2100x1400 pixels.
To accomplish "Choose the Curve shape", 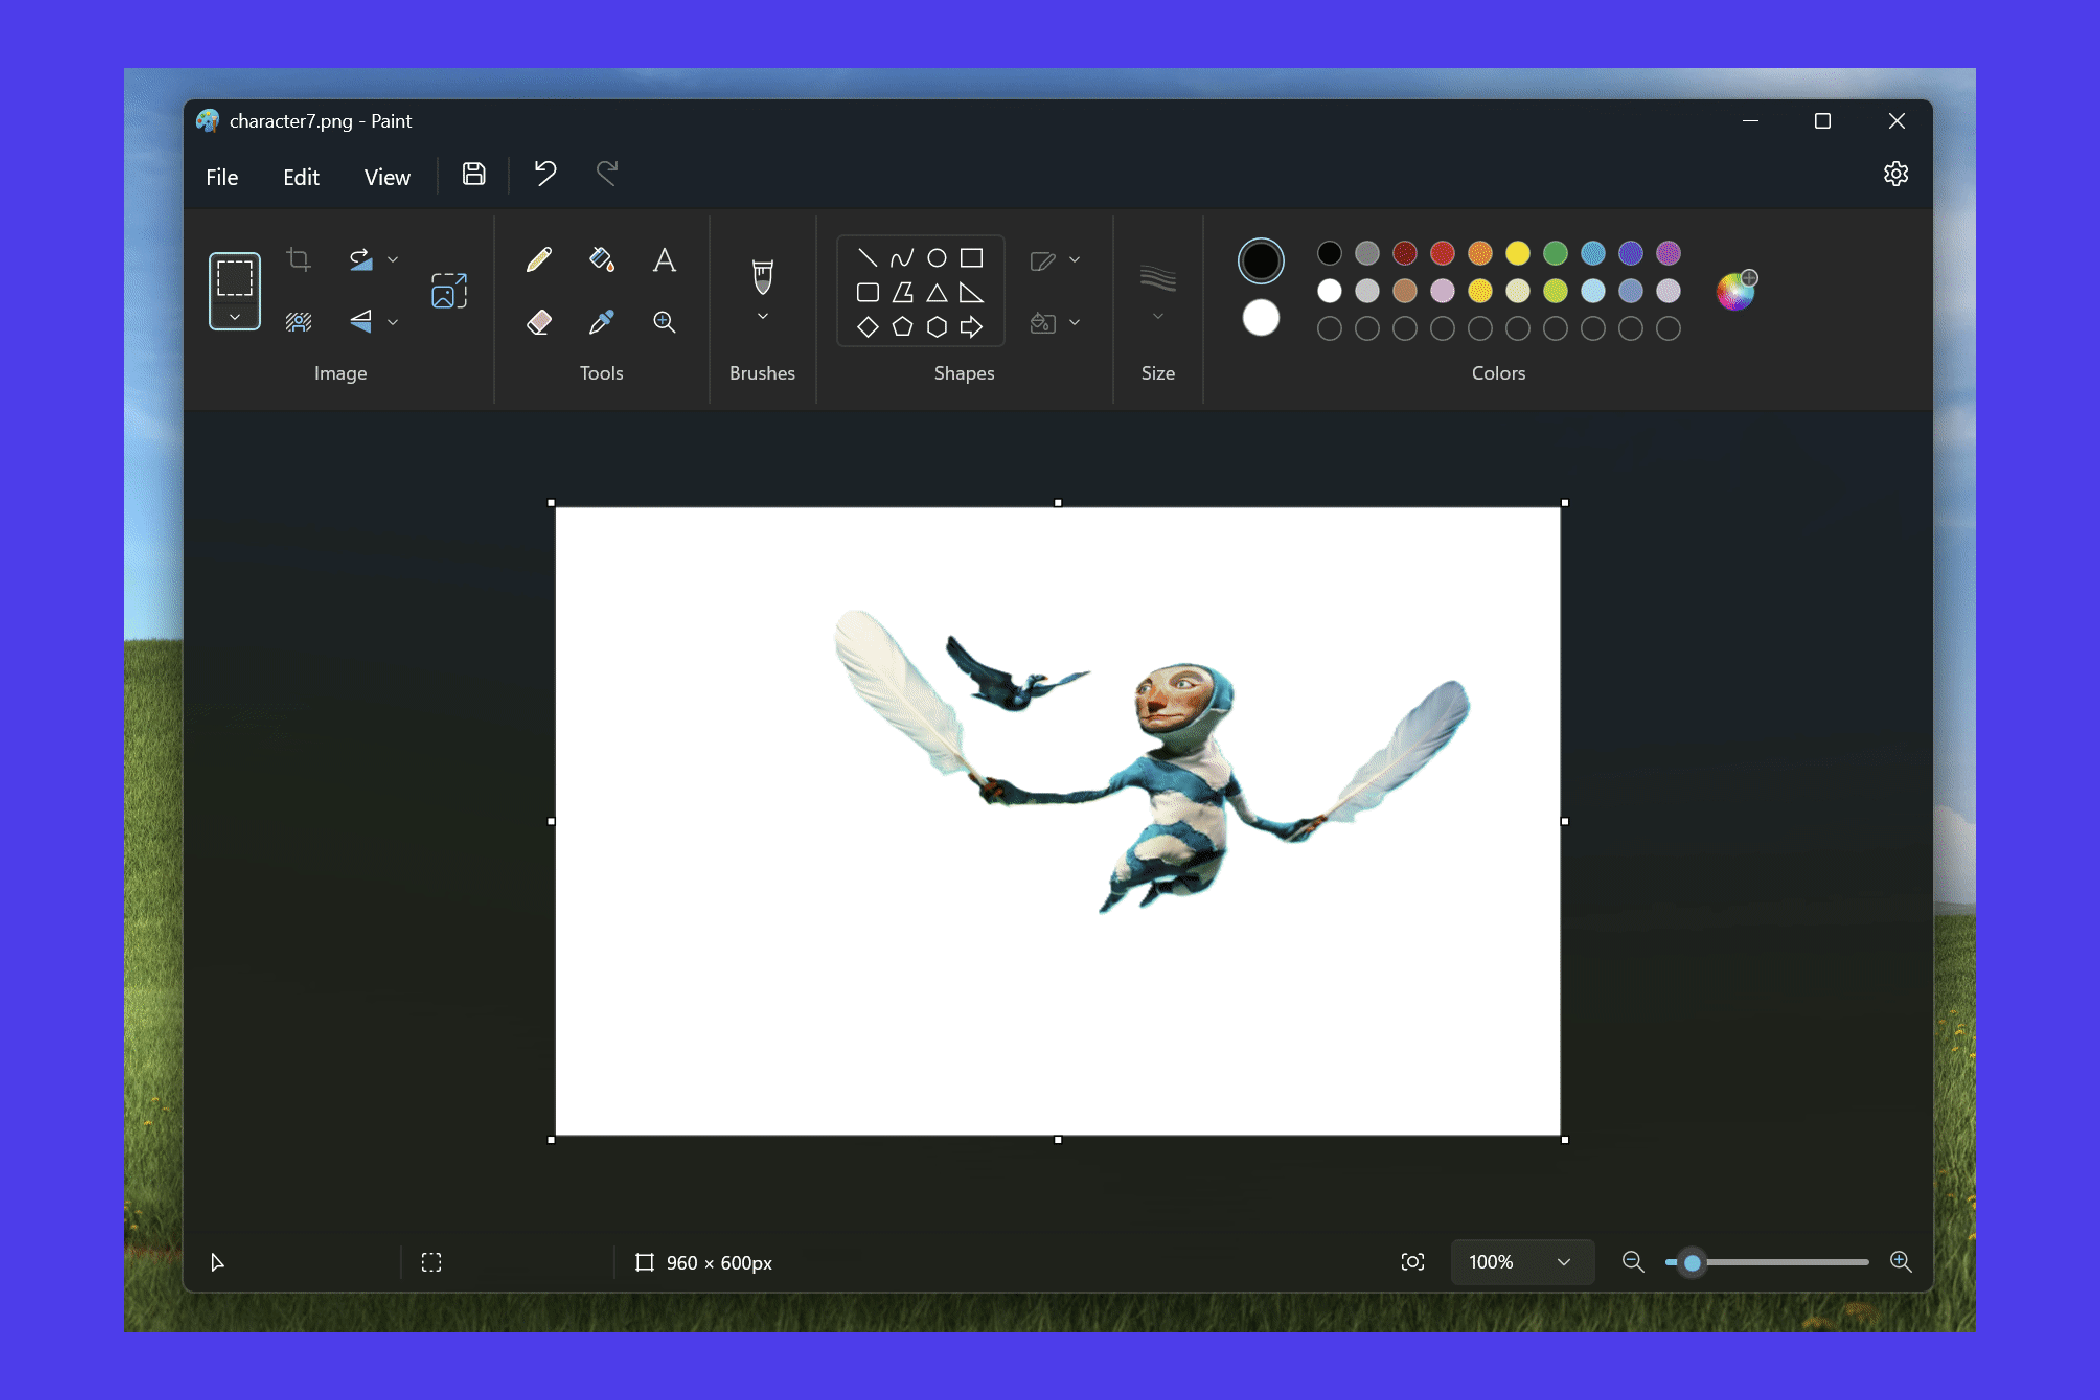I will pyautogui.click(x=902, y=258).
